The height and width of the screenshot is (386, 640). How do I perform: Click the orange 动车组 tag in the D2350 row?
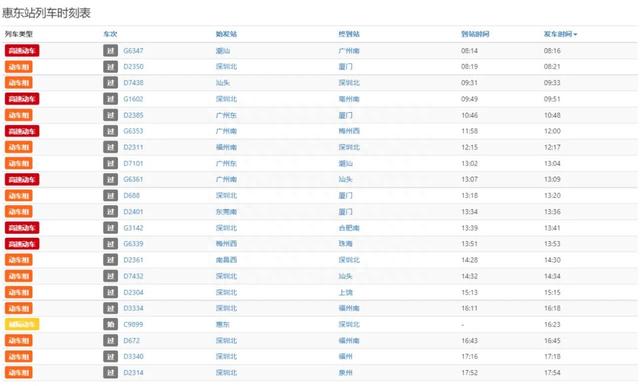tap(19, 67)
